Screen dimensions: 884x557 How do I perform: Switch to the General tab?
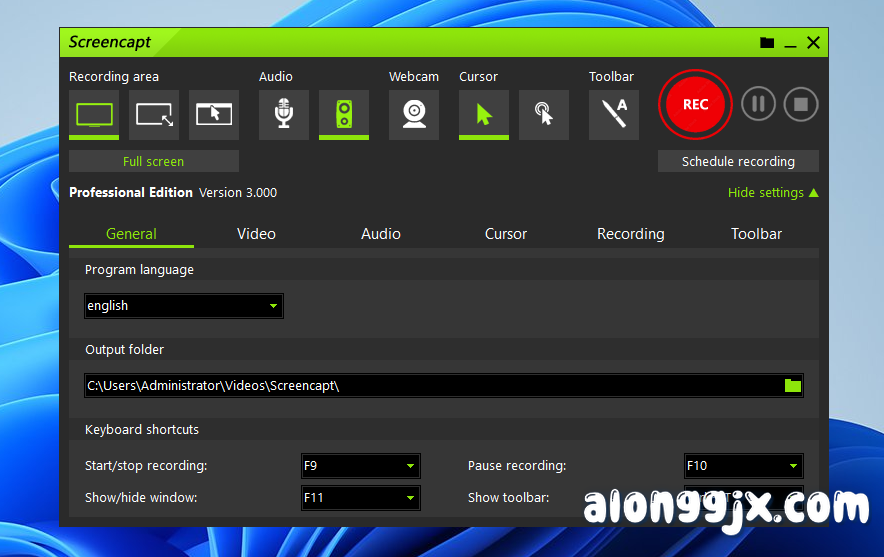tap(131, 234)
